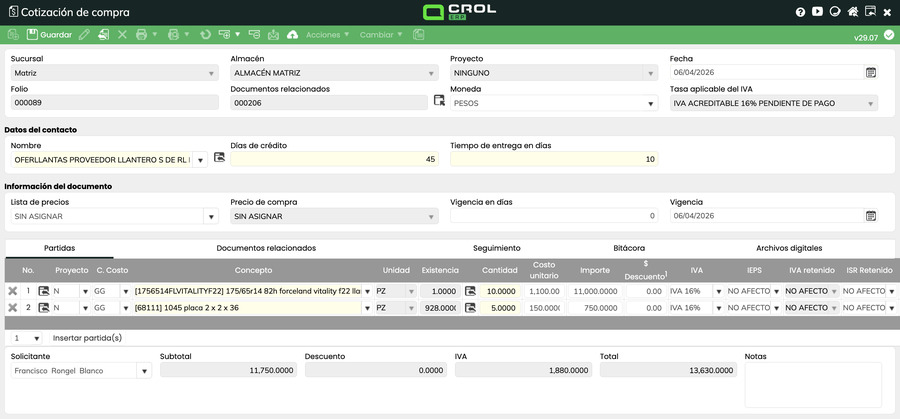The height and width of the screenshot is (419, 900).
Task: Open the Solicitante dropdown
Action: tap(146, 371)
